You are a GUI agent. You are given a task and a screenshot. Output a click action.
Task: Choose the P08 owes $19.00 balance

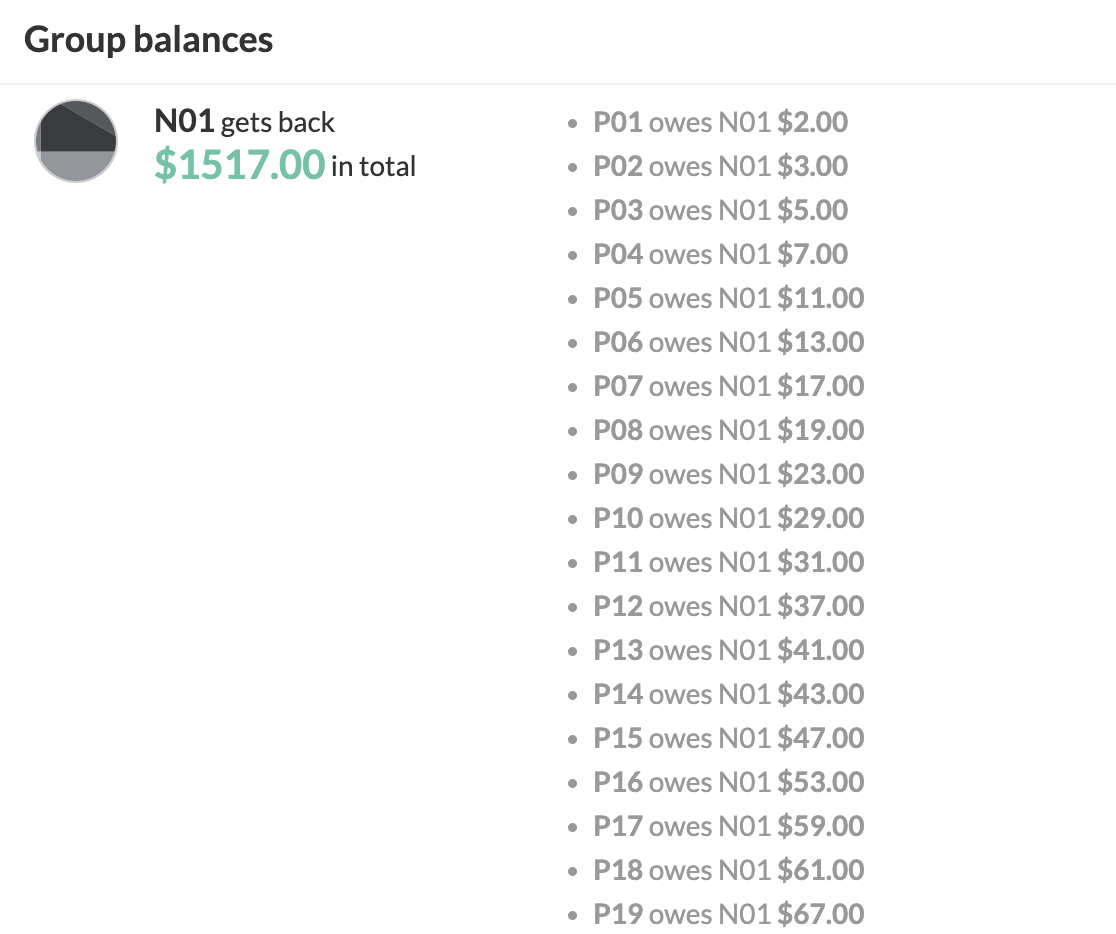(x=728, y=431)
